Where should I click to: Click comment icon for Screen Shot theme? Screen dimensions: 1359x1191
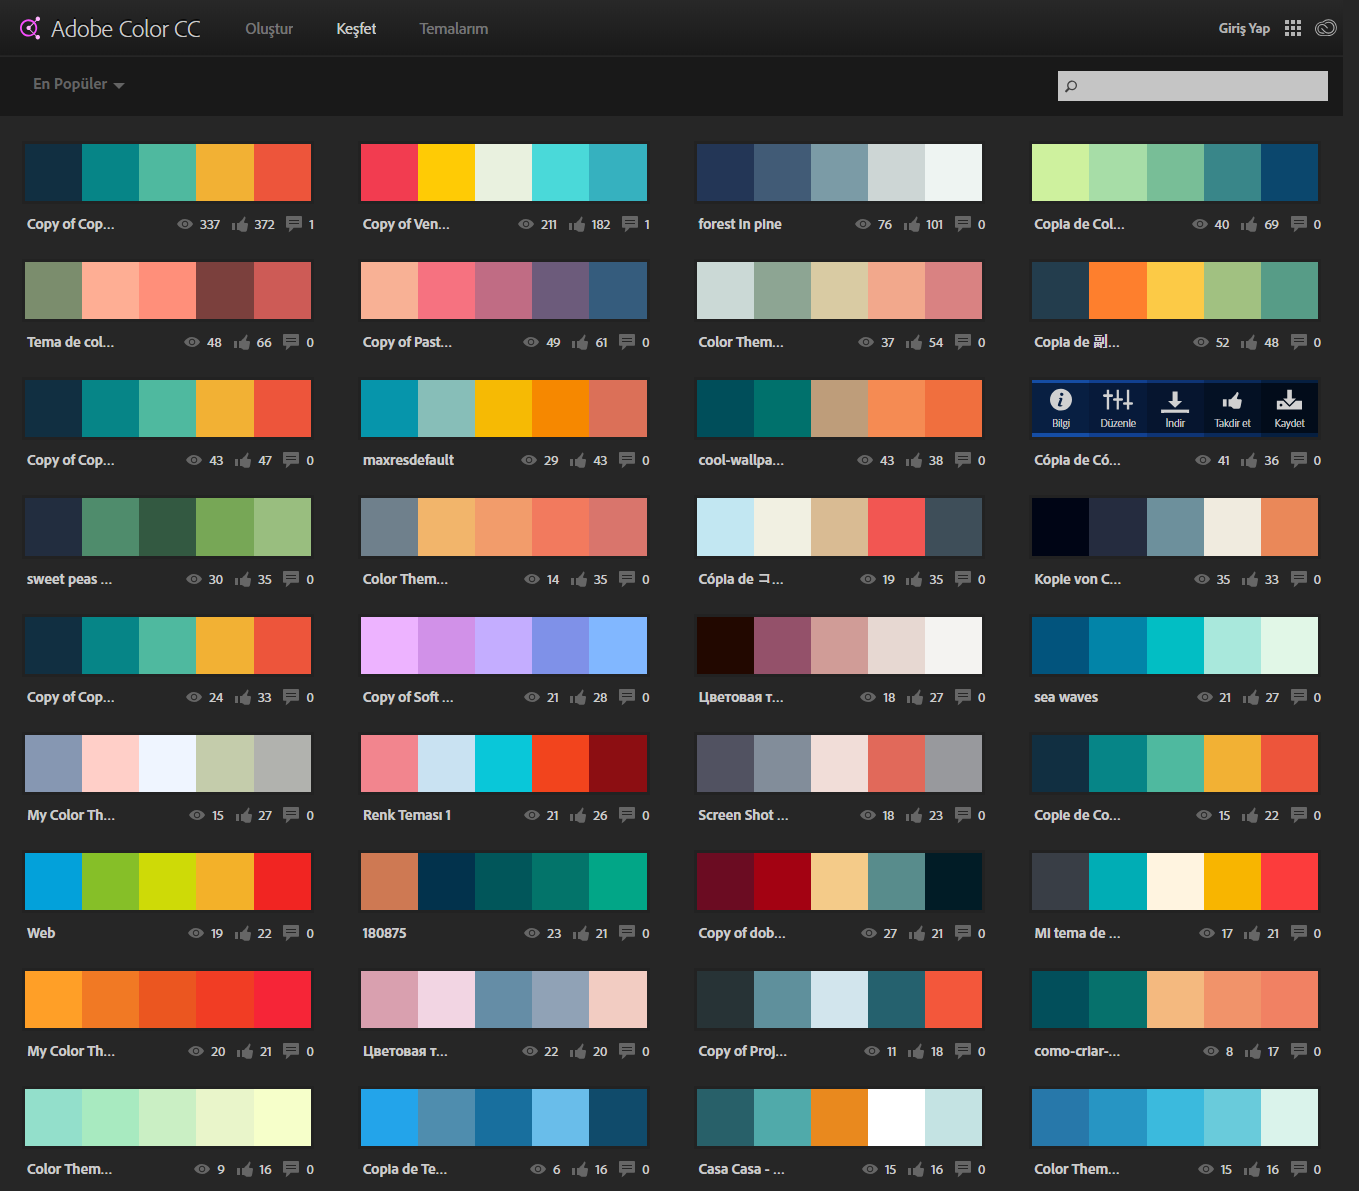click(963, 815)
